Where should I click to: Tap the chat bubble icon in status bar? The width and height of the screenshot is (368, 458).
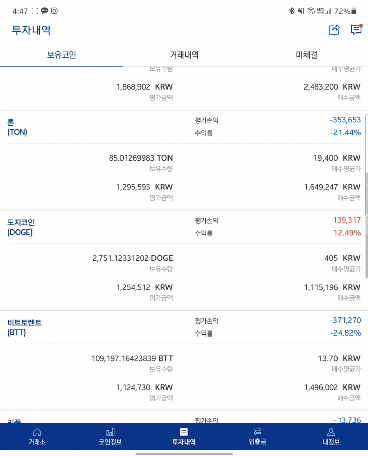point(44,11)
